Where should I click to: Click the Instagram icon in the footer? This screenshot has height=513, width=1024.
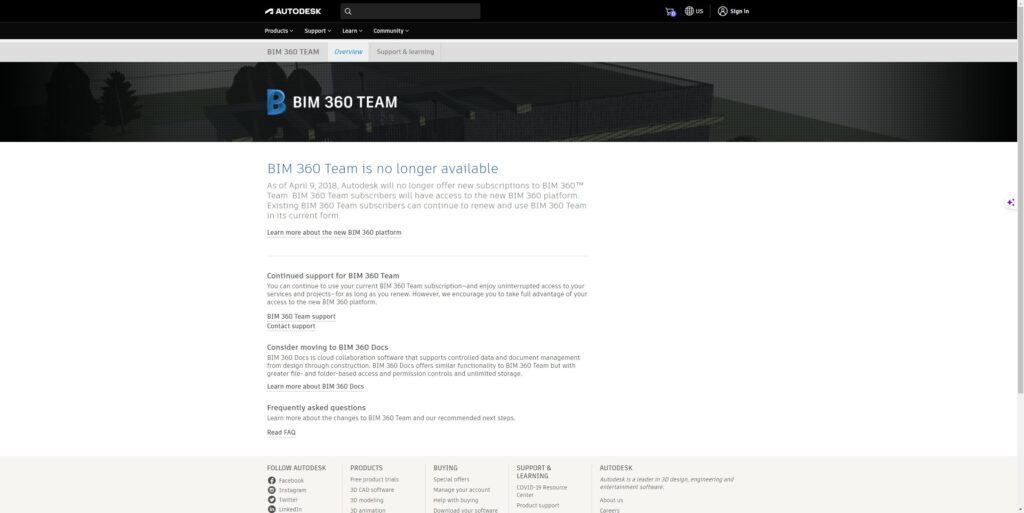tap(272, 490)
